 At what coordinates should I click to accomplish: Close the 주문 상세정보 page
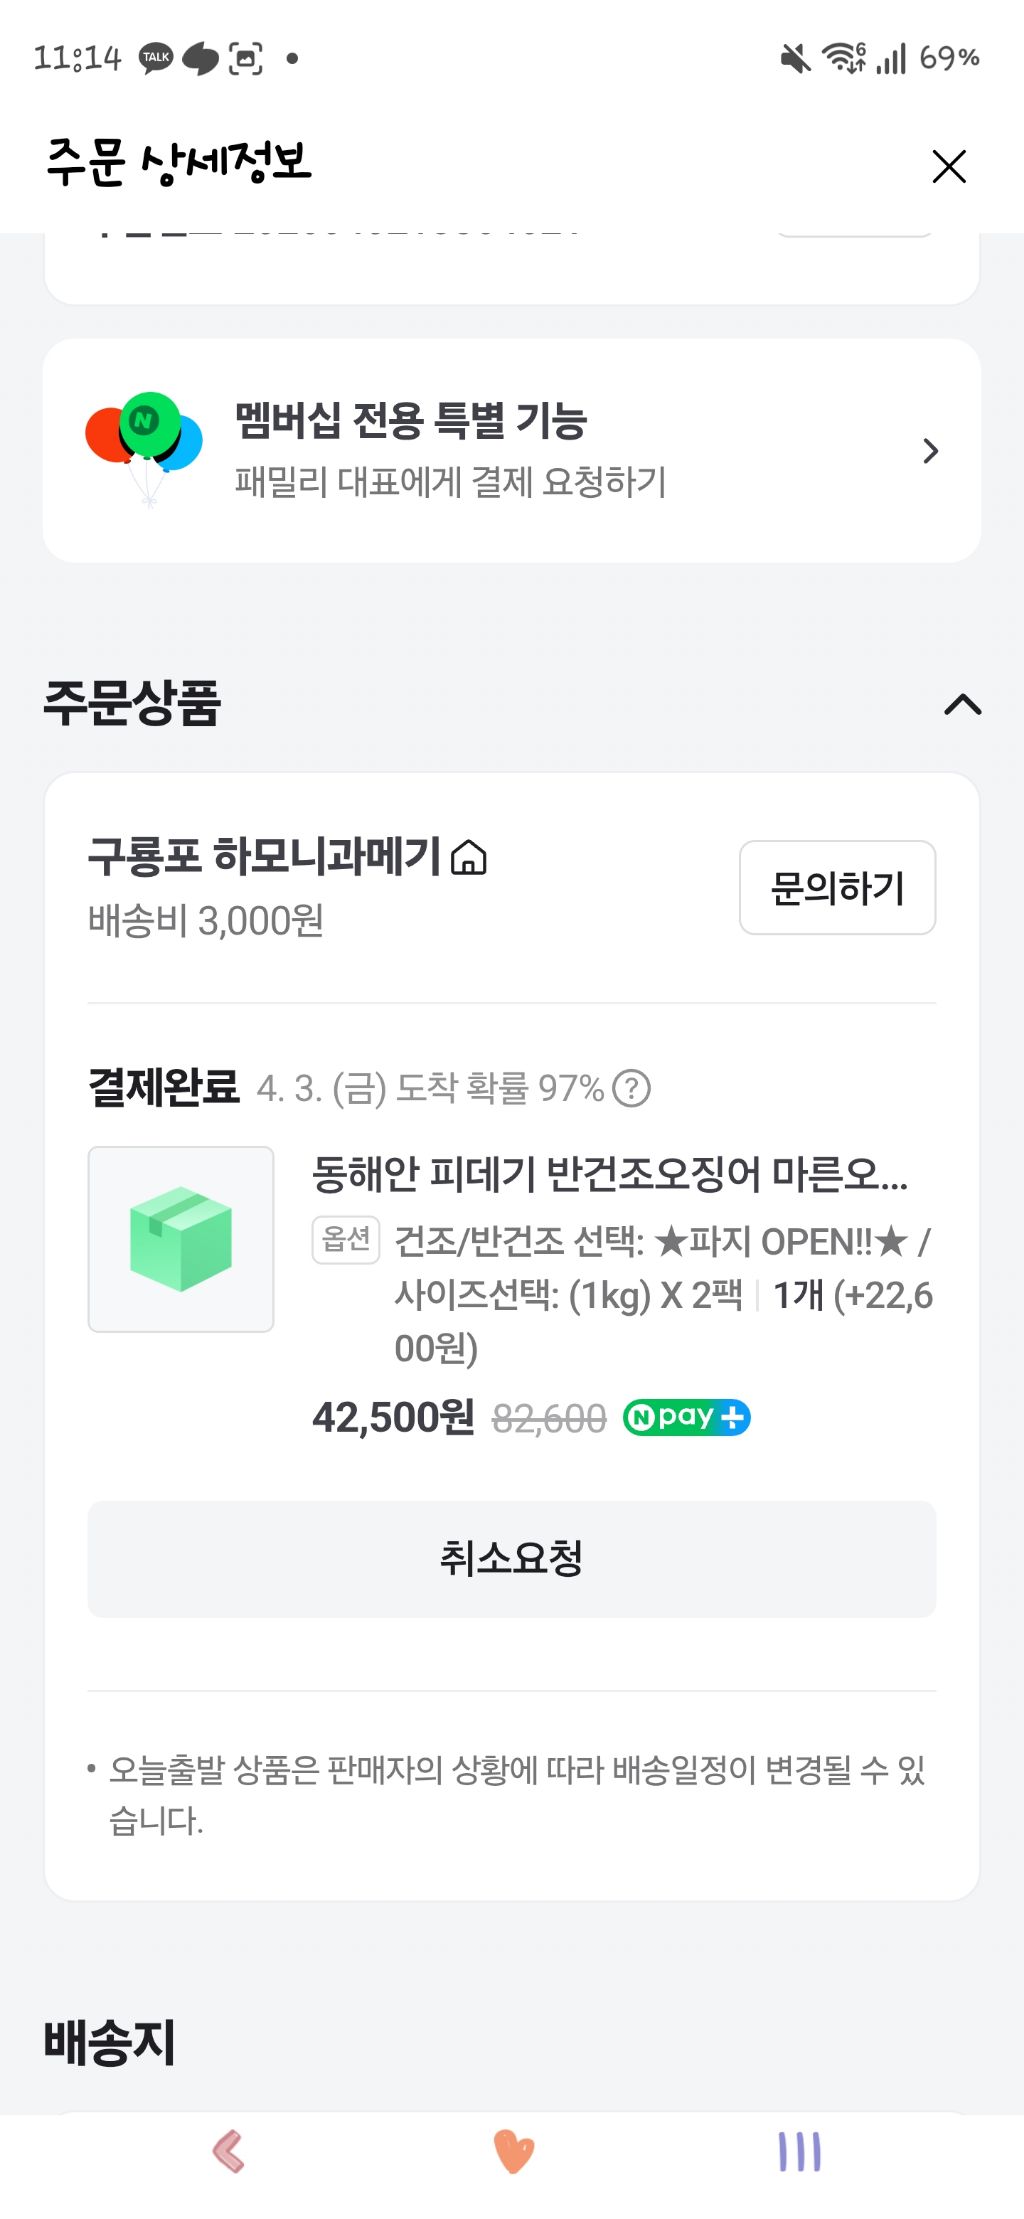pyautogui.click(x=948, y=166)
